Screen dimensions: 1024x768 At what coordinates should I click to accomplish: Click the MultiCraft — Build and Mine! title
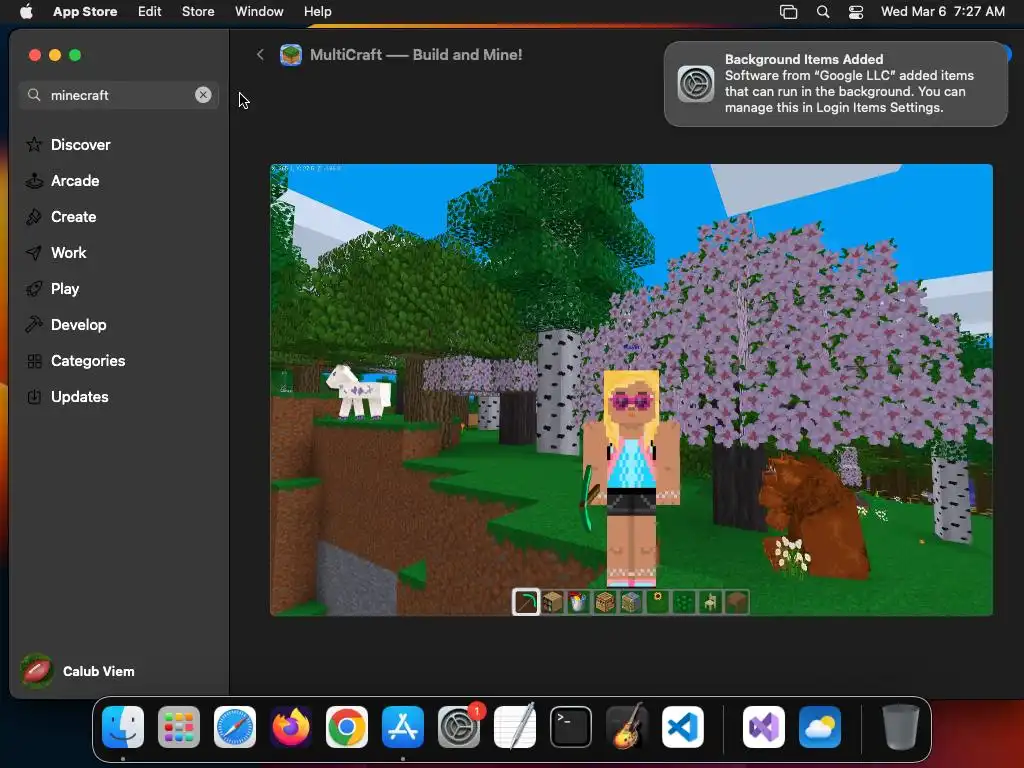coord(416,55)
